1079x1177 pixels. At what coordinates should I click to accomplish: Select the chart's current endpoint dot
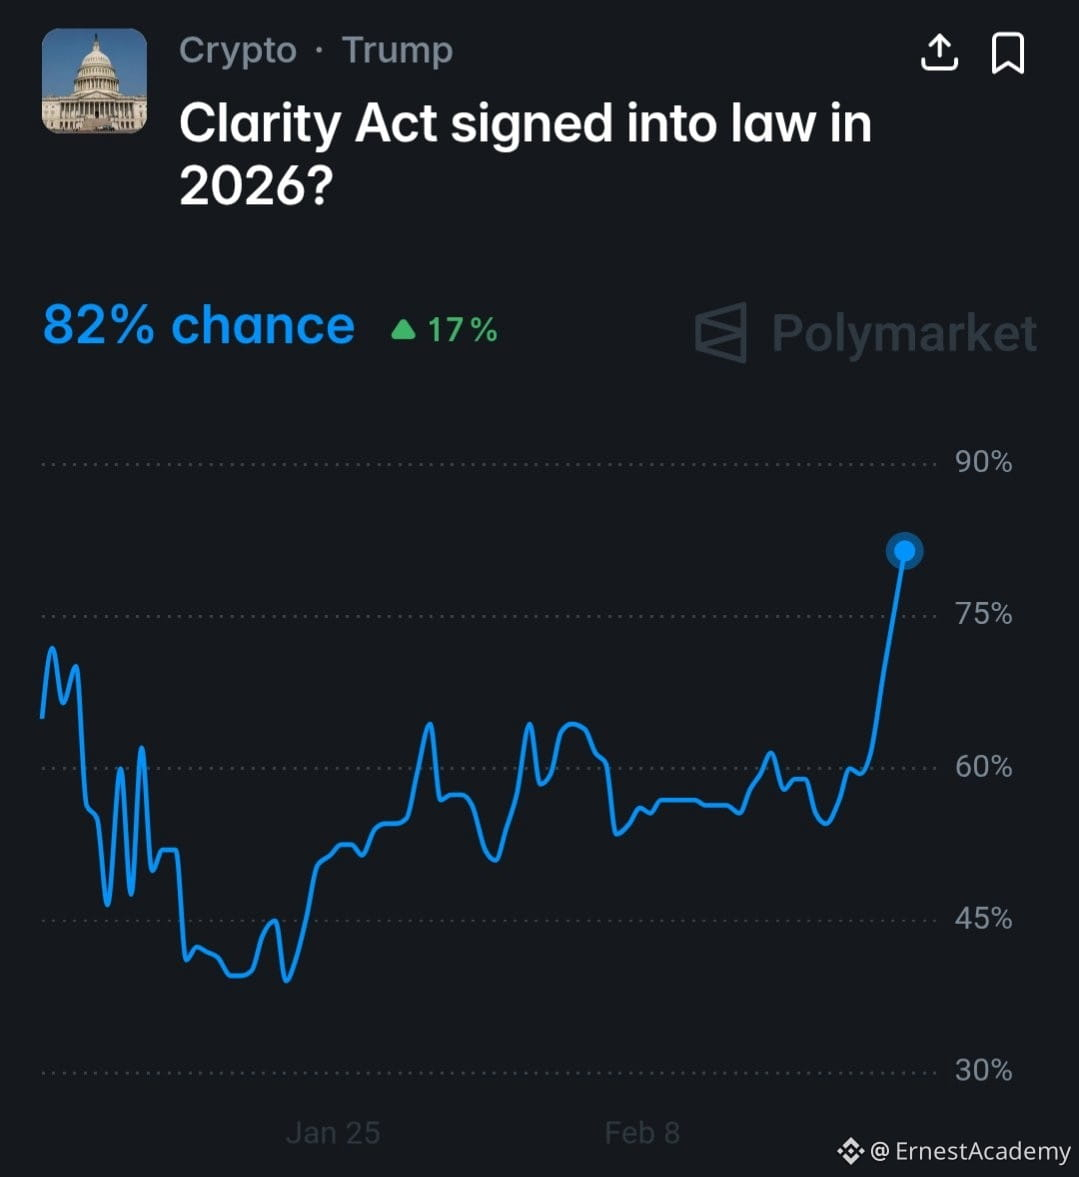904,551
